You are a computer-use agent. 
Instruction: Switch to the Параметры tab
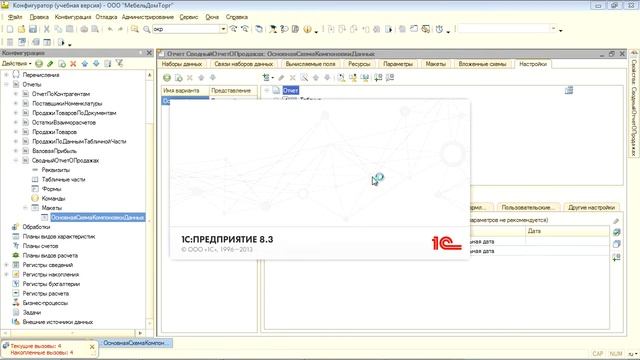click(x=398, y=64)
